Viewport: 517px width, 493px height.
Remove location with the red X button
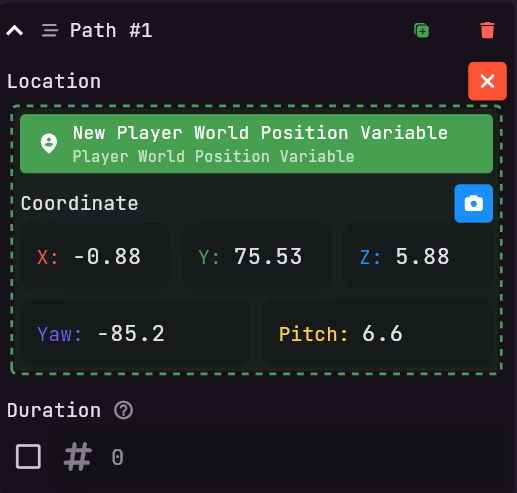click(x=487, y=81)
